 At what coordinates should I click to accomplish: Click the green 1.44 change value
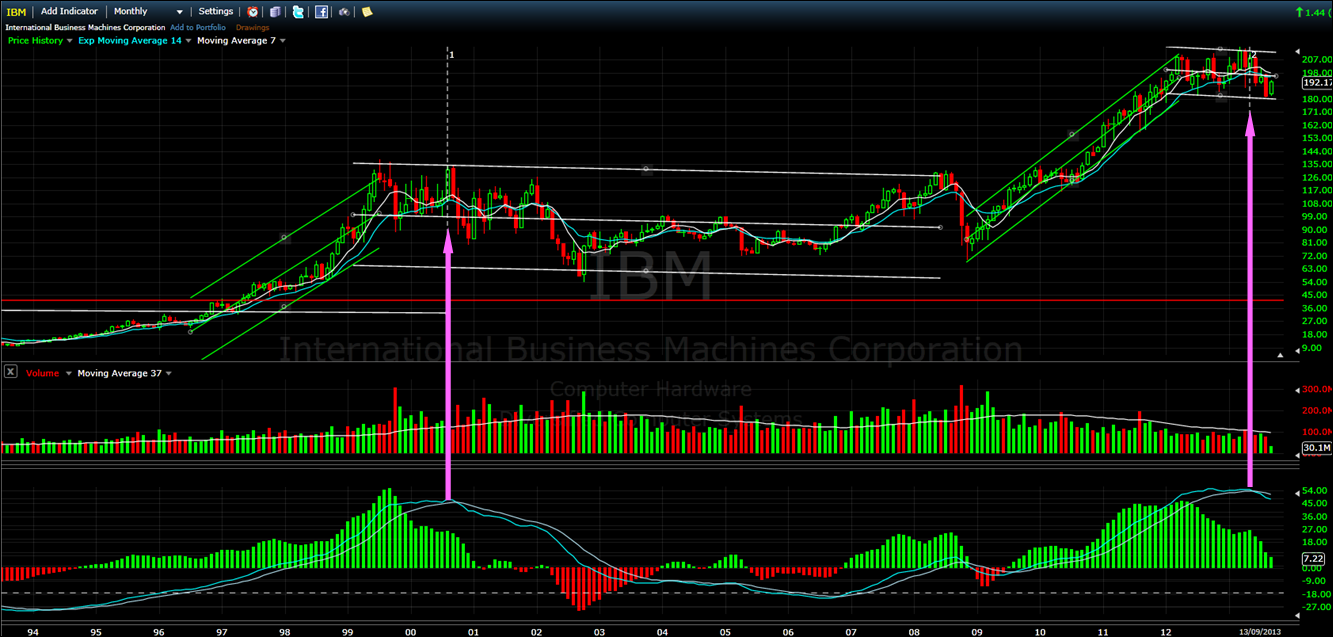point(1313,11)
